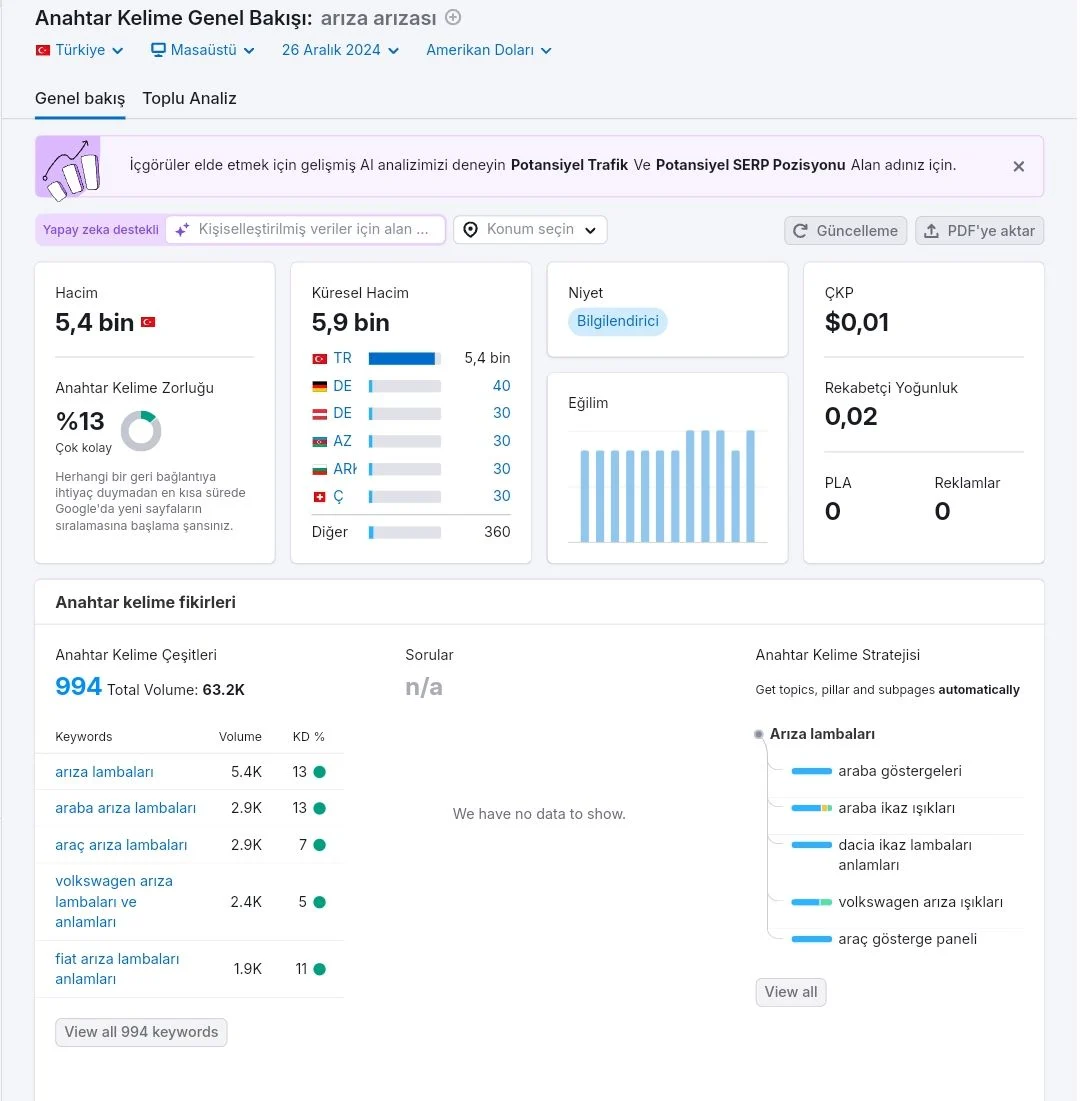Image resolution: width=1080 pixels, height=1101 pixels.
Task: Expand the 26 Aralık 2024 date selector
Action: pyautogui.click(x=341, y=50)
